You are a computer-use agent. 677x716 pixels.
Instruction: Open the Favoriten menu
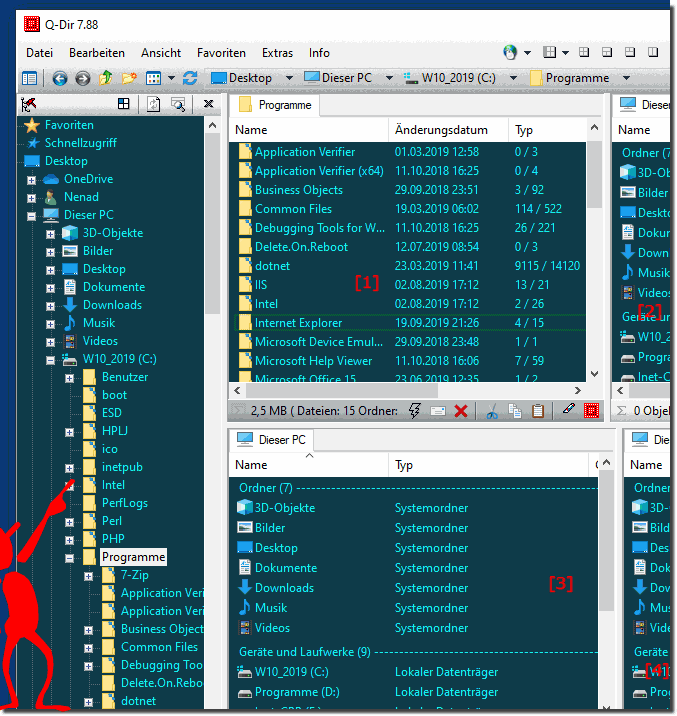221,53
